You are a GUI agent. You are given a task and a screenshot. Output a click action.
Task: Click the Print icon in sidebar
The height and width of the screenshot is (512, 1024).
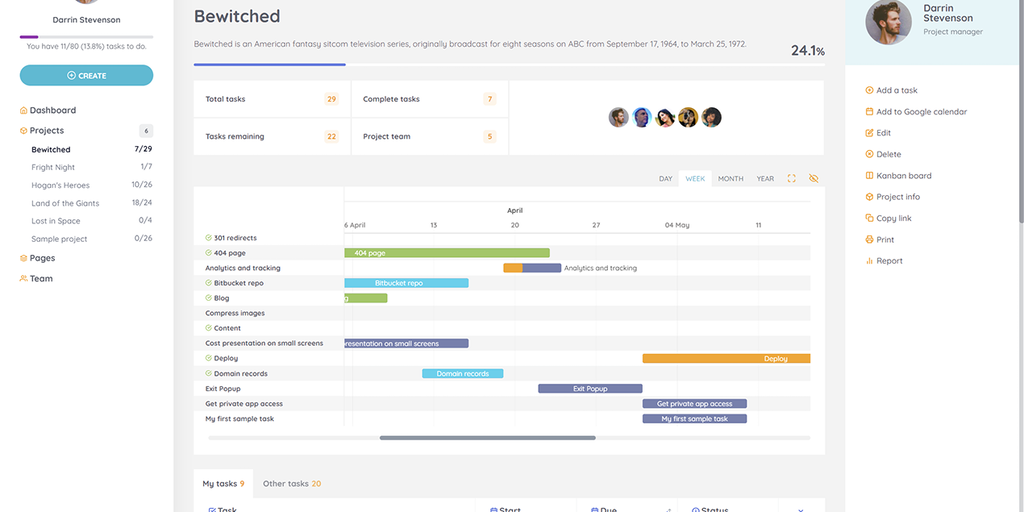(x=869, y=240)
